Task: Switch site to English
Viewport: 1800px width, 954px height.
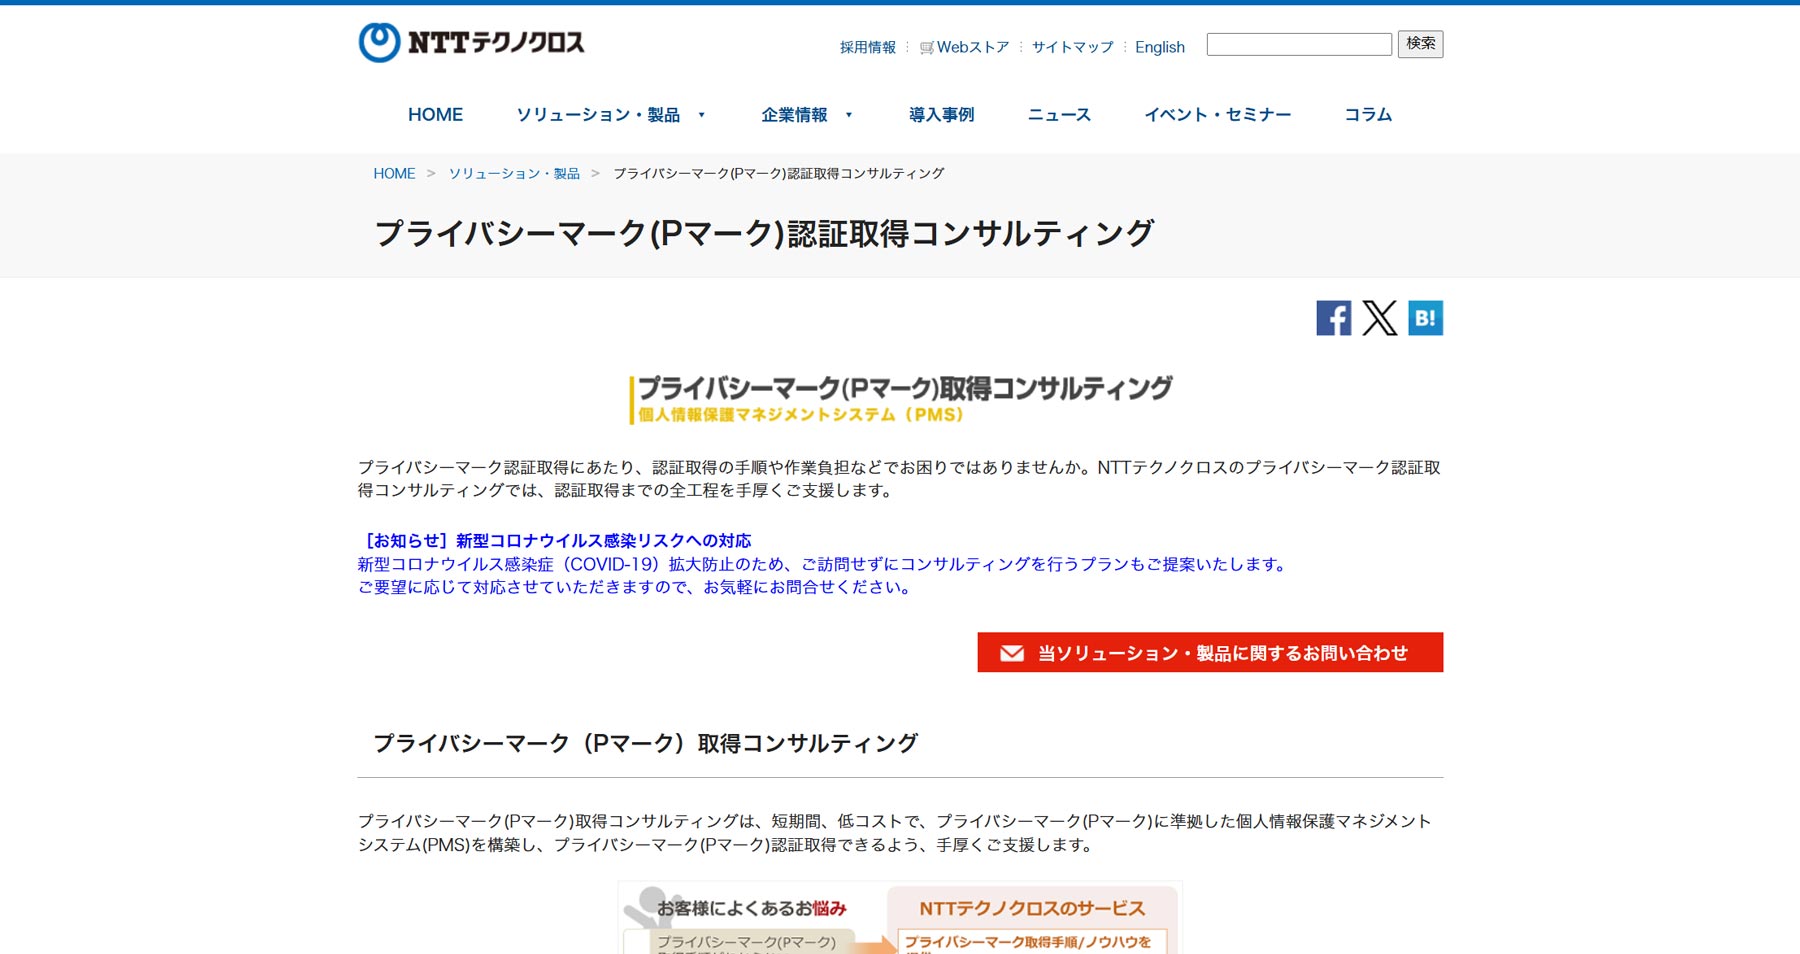Action: pos(1160,47)
